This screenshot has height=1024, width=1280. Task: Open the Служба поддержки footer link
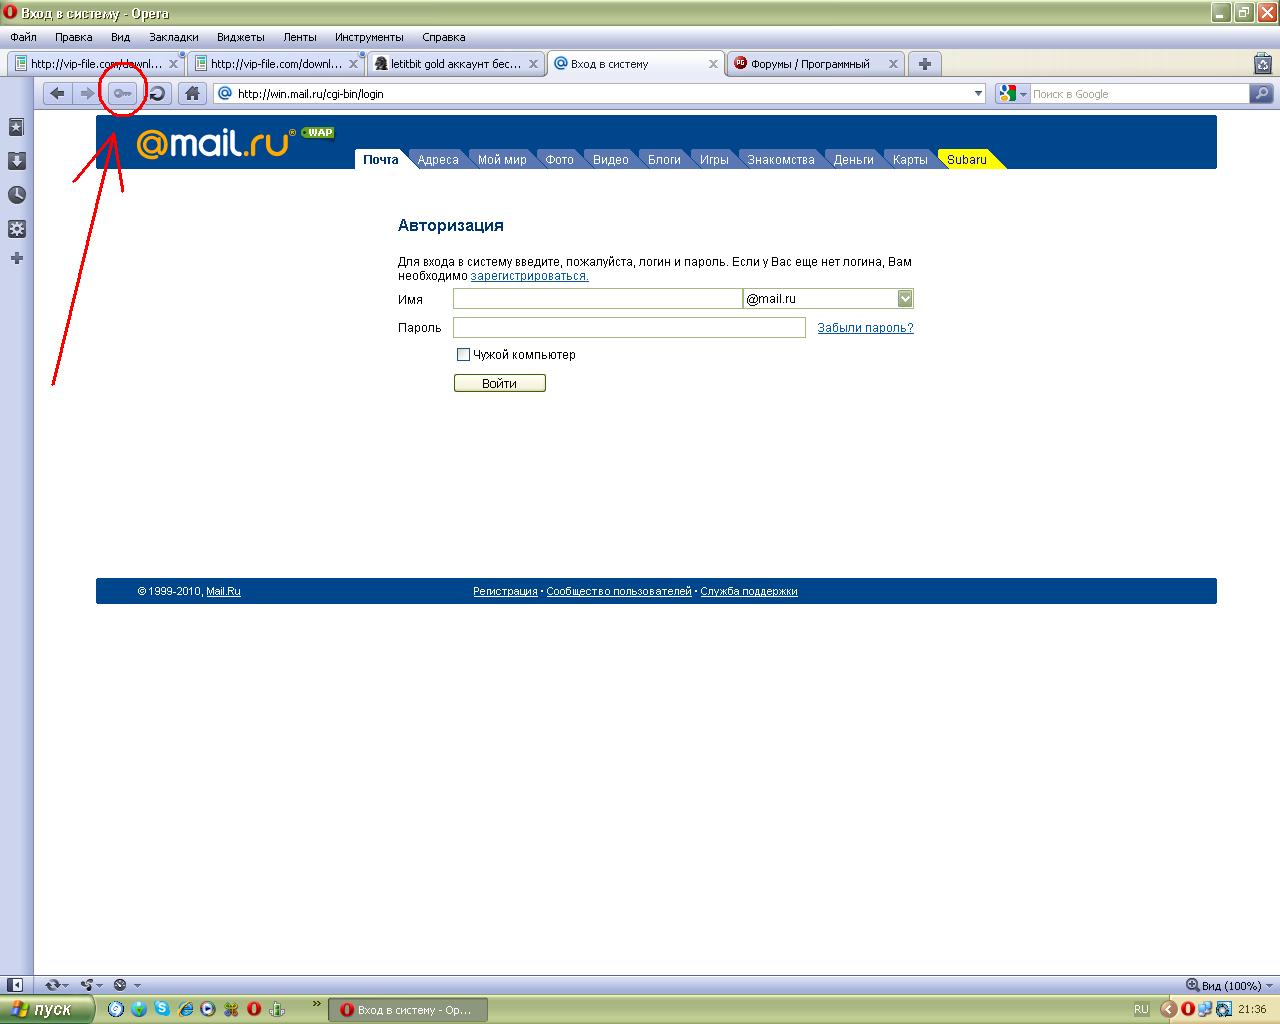(749, 591)
